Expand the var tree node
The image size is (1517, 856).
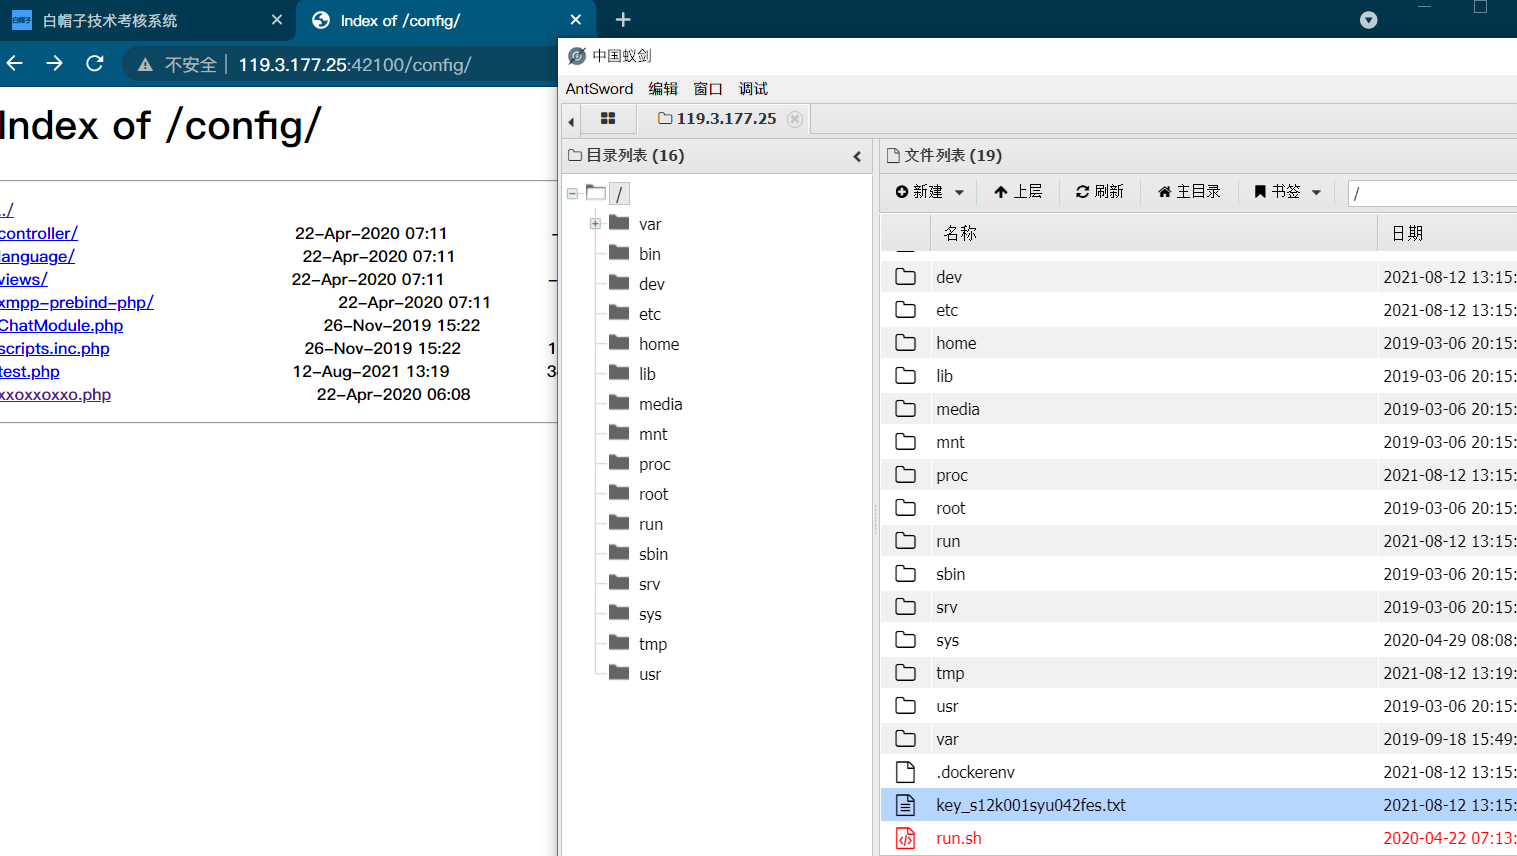pyautogui.click(x=595, y=224)
